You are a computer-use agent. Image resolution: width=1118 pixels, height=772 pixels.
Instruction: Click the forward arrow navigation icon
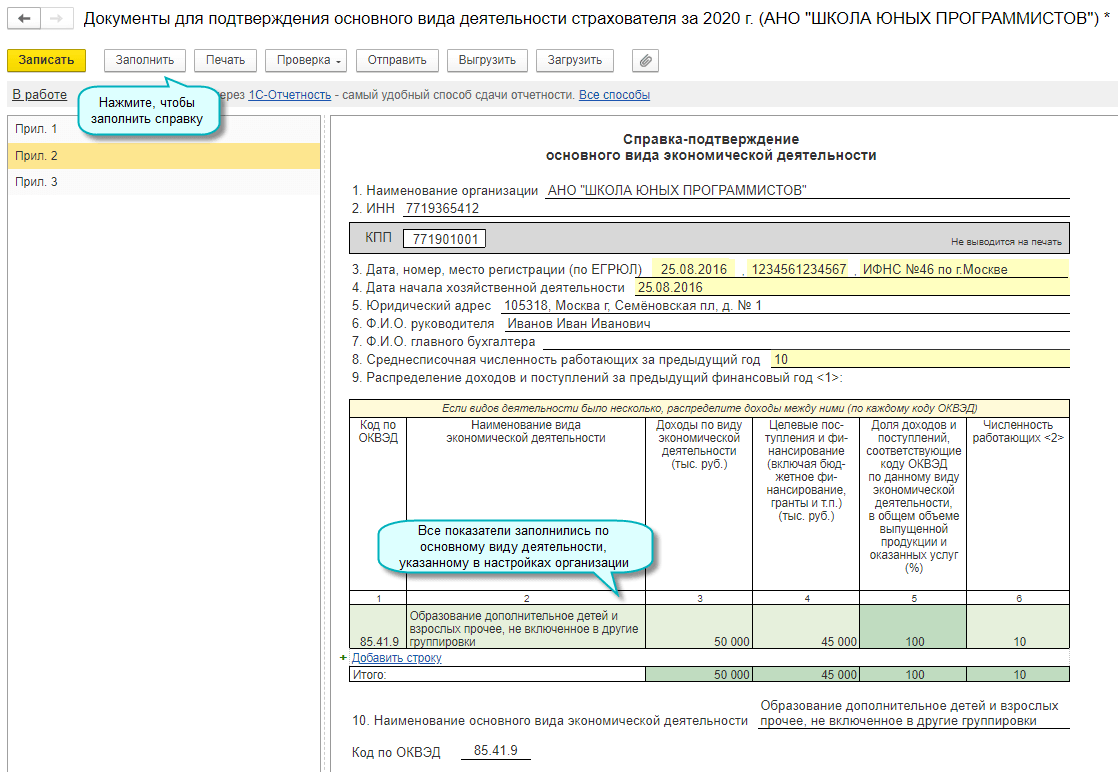(x=56, y=19)
